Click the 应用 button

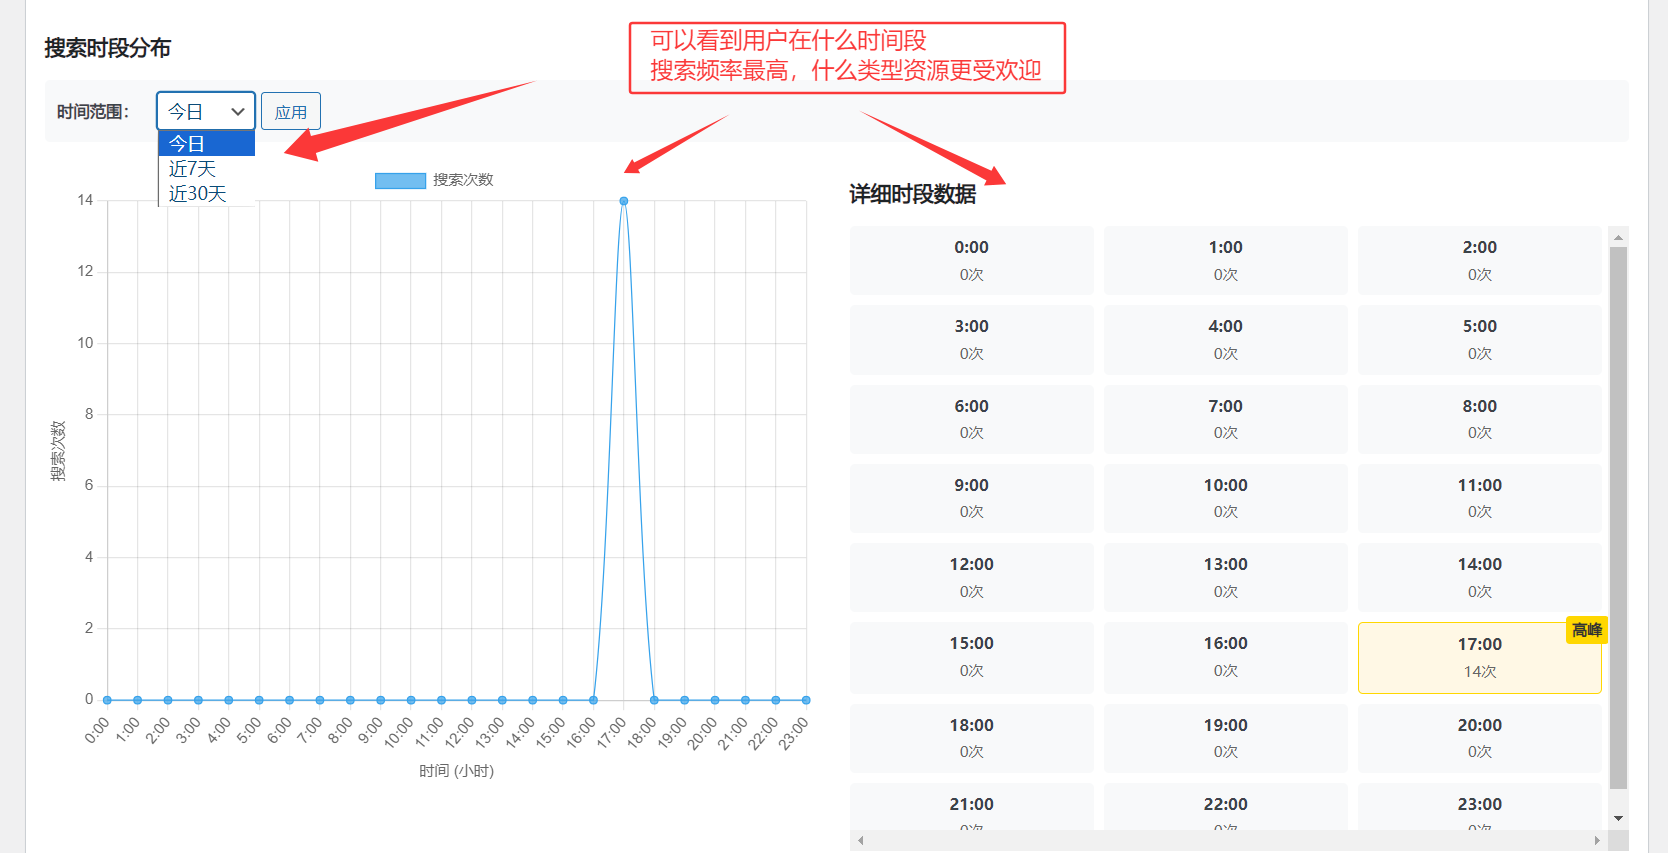(291, 112)
